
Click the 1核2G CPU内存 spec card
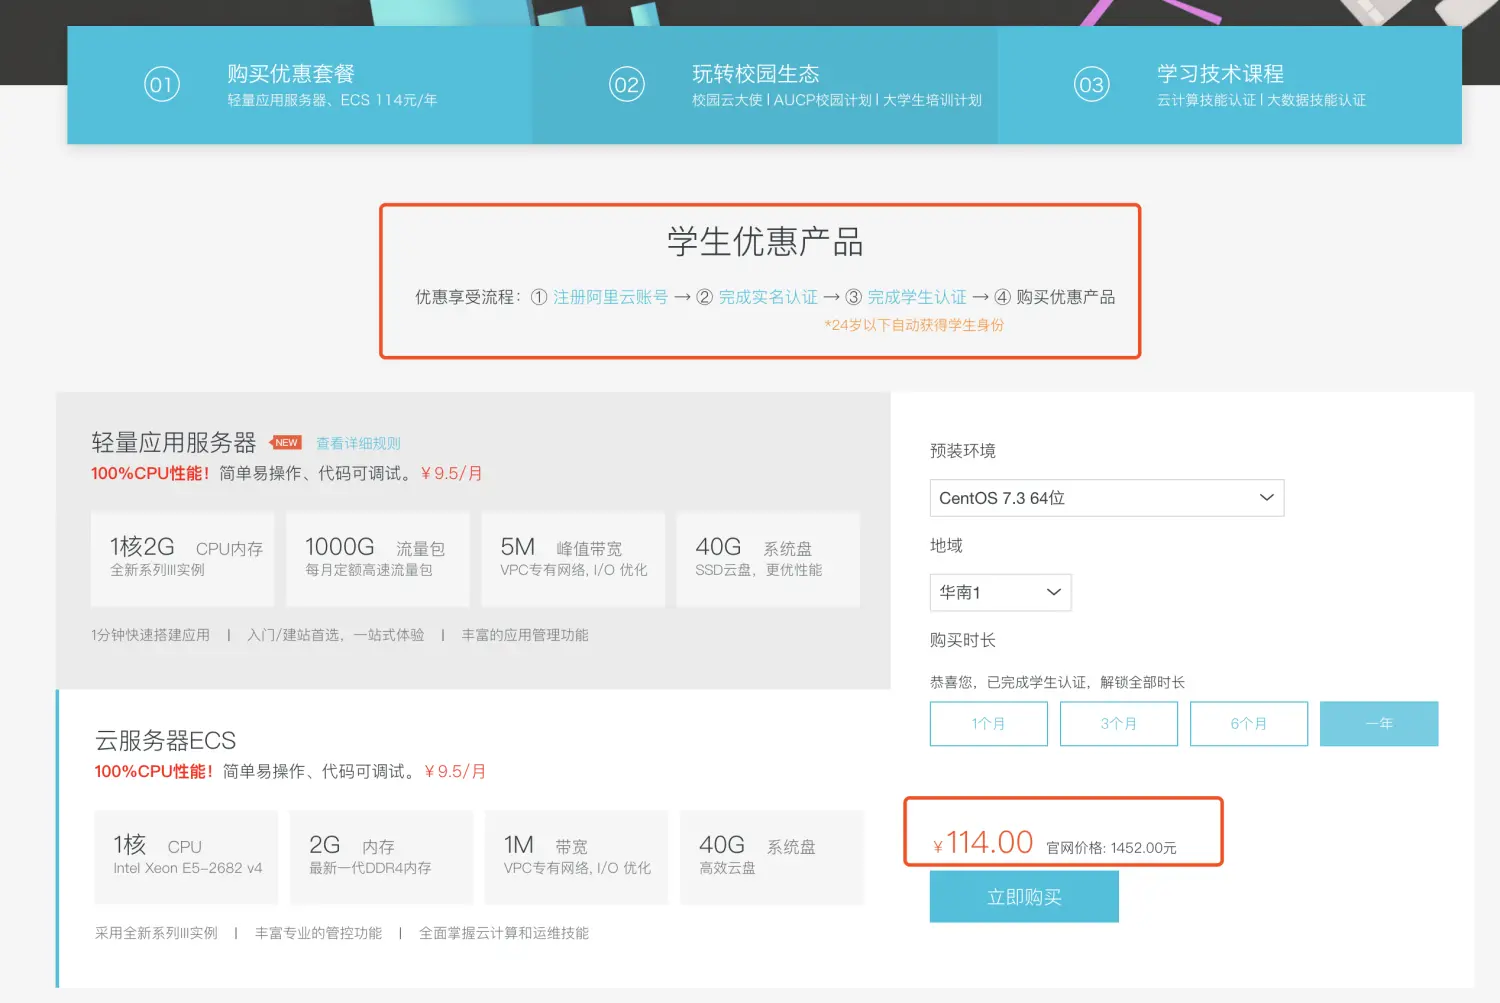pos(183,559)
